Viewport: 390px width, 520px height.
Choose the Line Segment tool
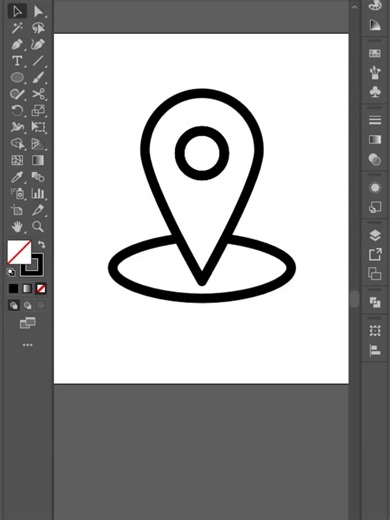[x=38, y=61]
